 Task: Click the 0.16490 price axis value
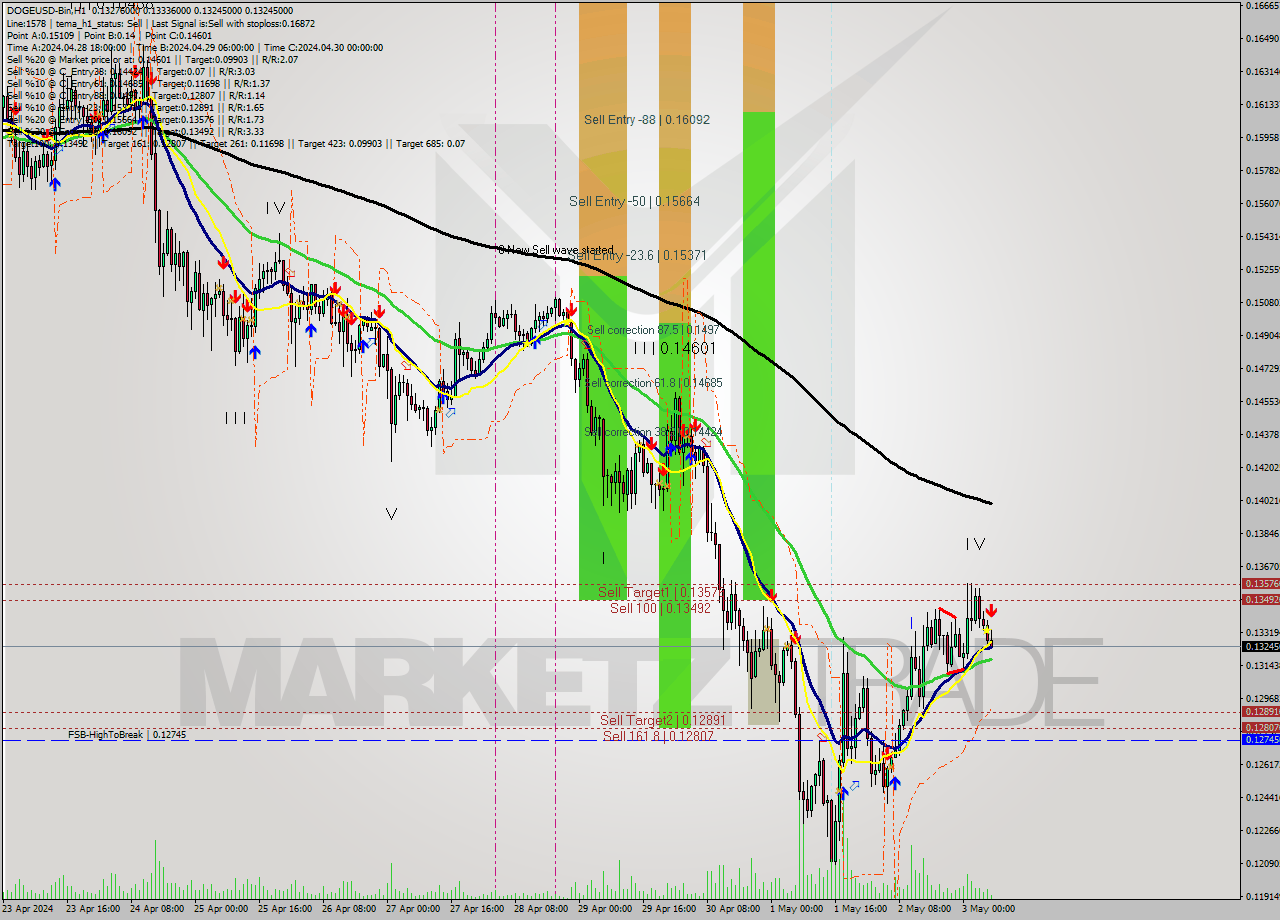[1262, 38]
